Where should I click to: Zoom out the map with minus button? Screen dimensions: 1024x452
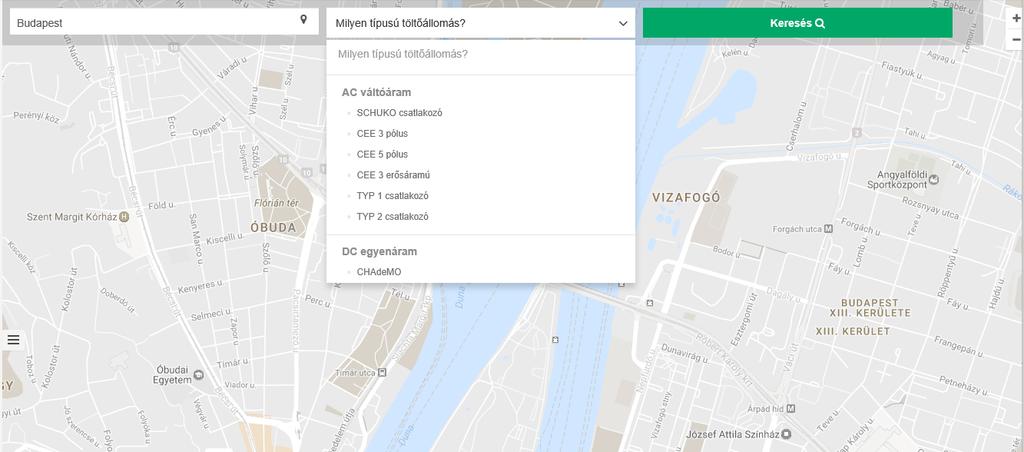click(x=1016, y=39)
